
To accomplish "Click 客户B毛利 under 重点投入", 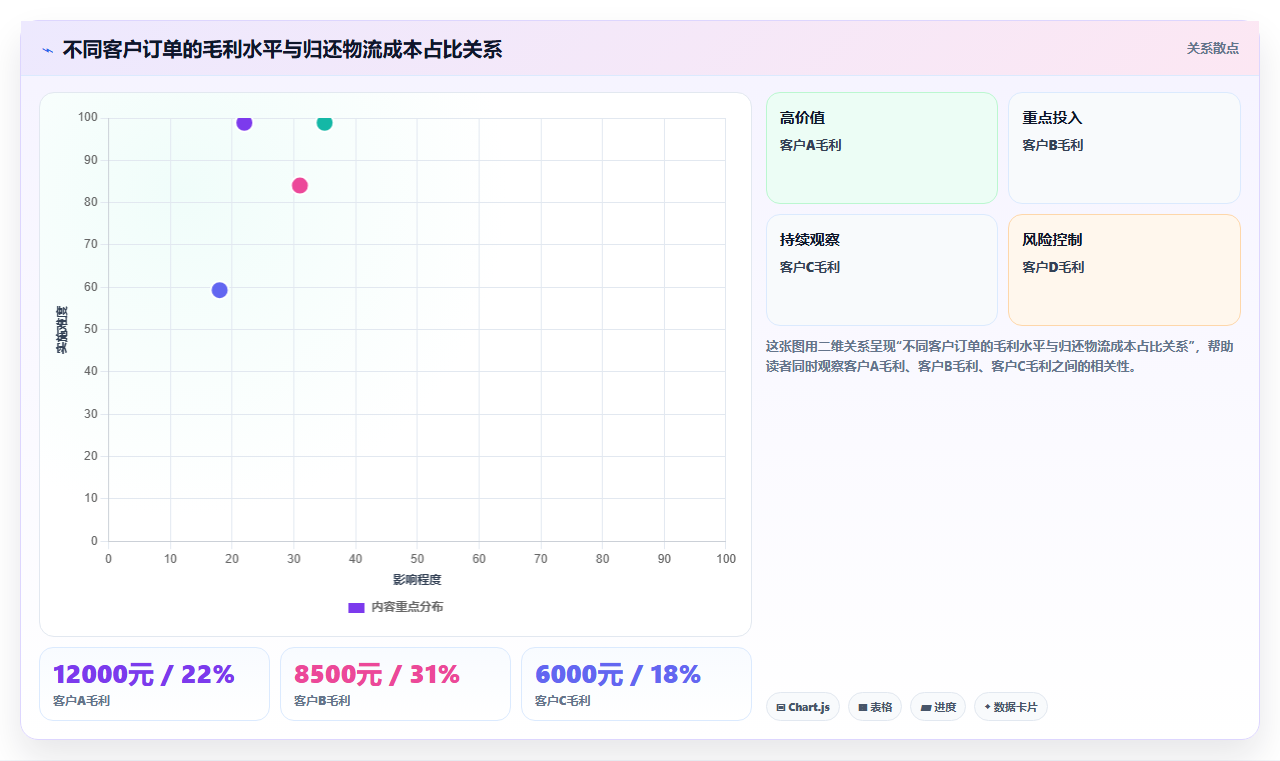I will click(1053, 145).
